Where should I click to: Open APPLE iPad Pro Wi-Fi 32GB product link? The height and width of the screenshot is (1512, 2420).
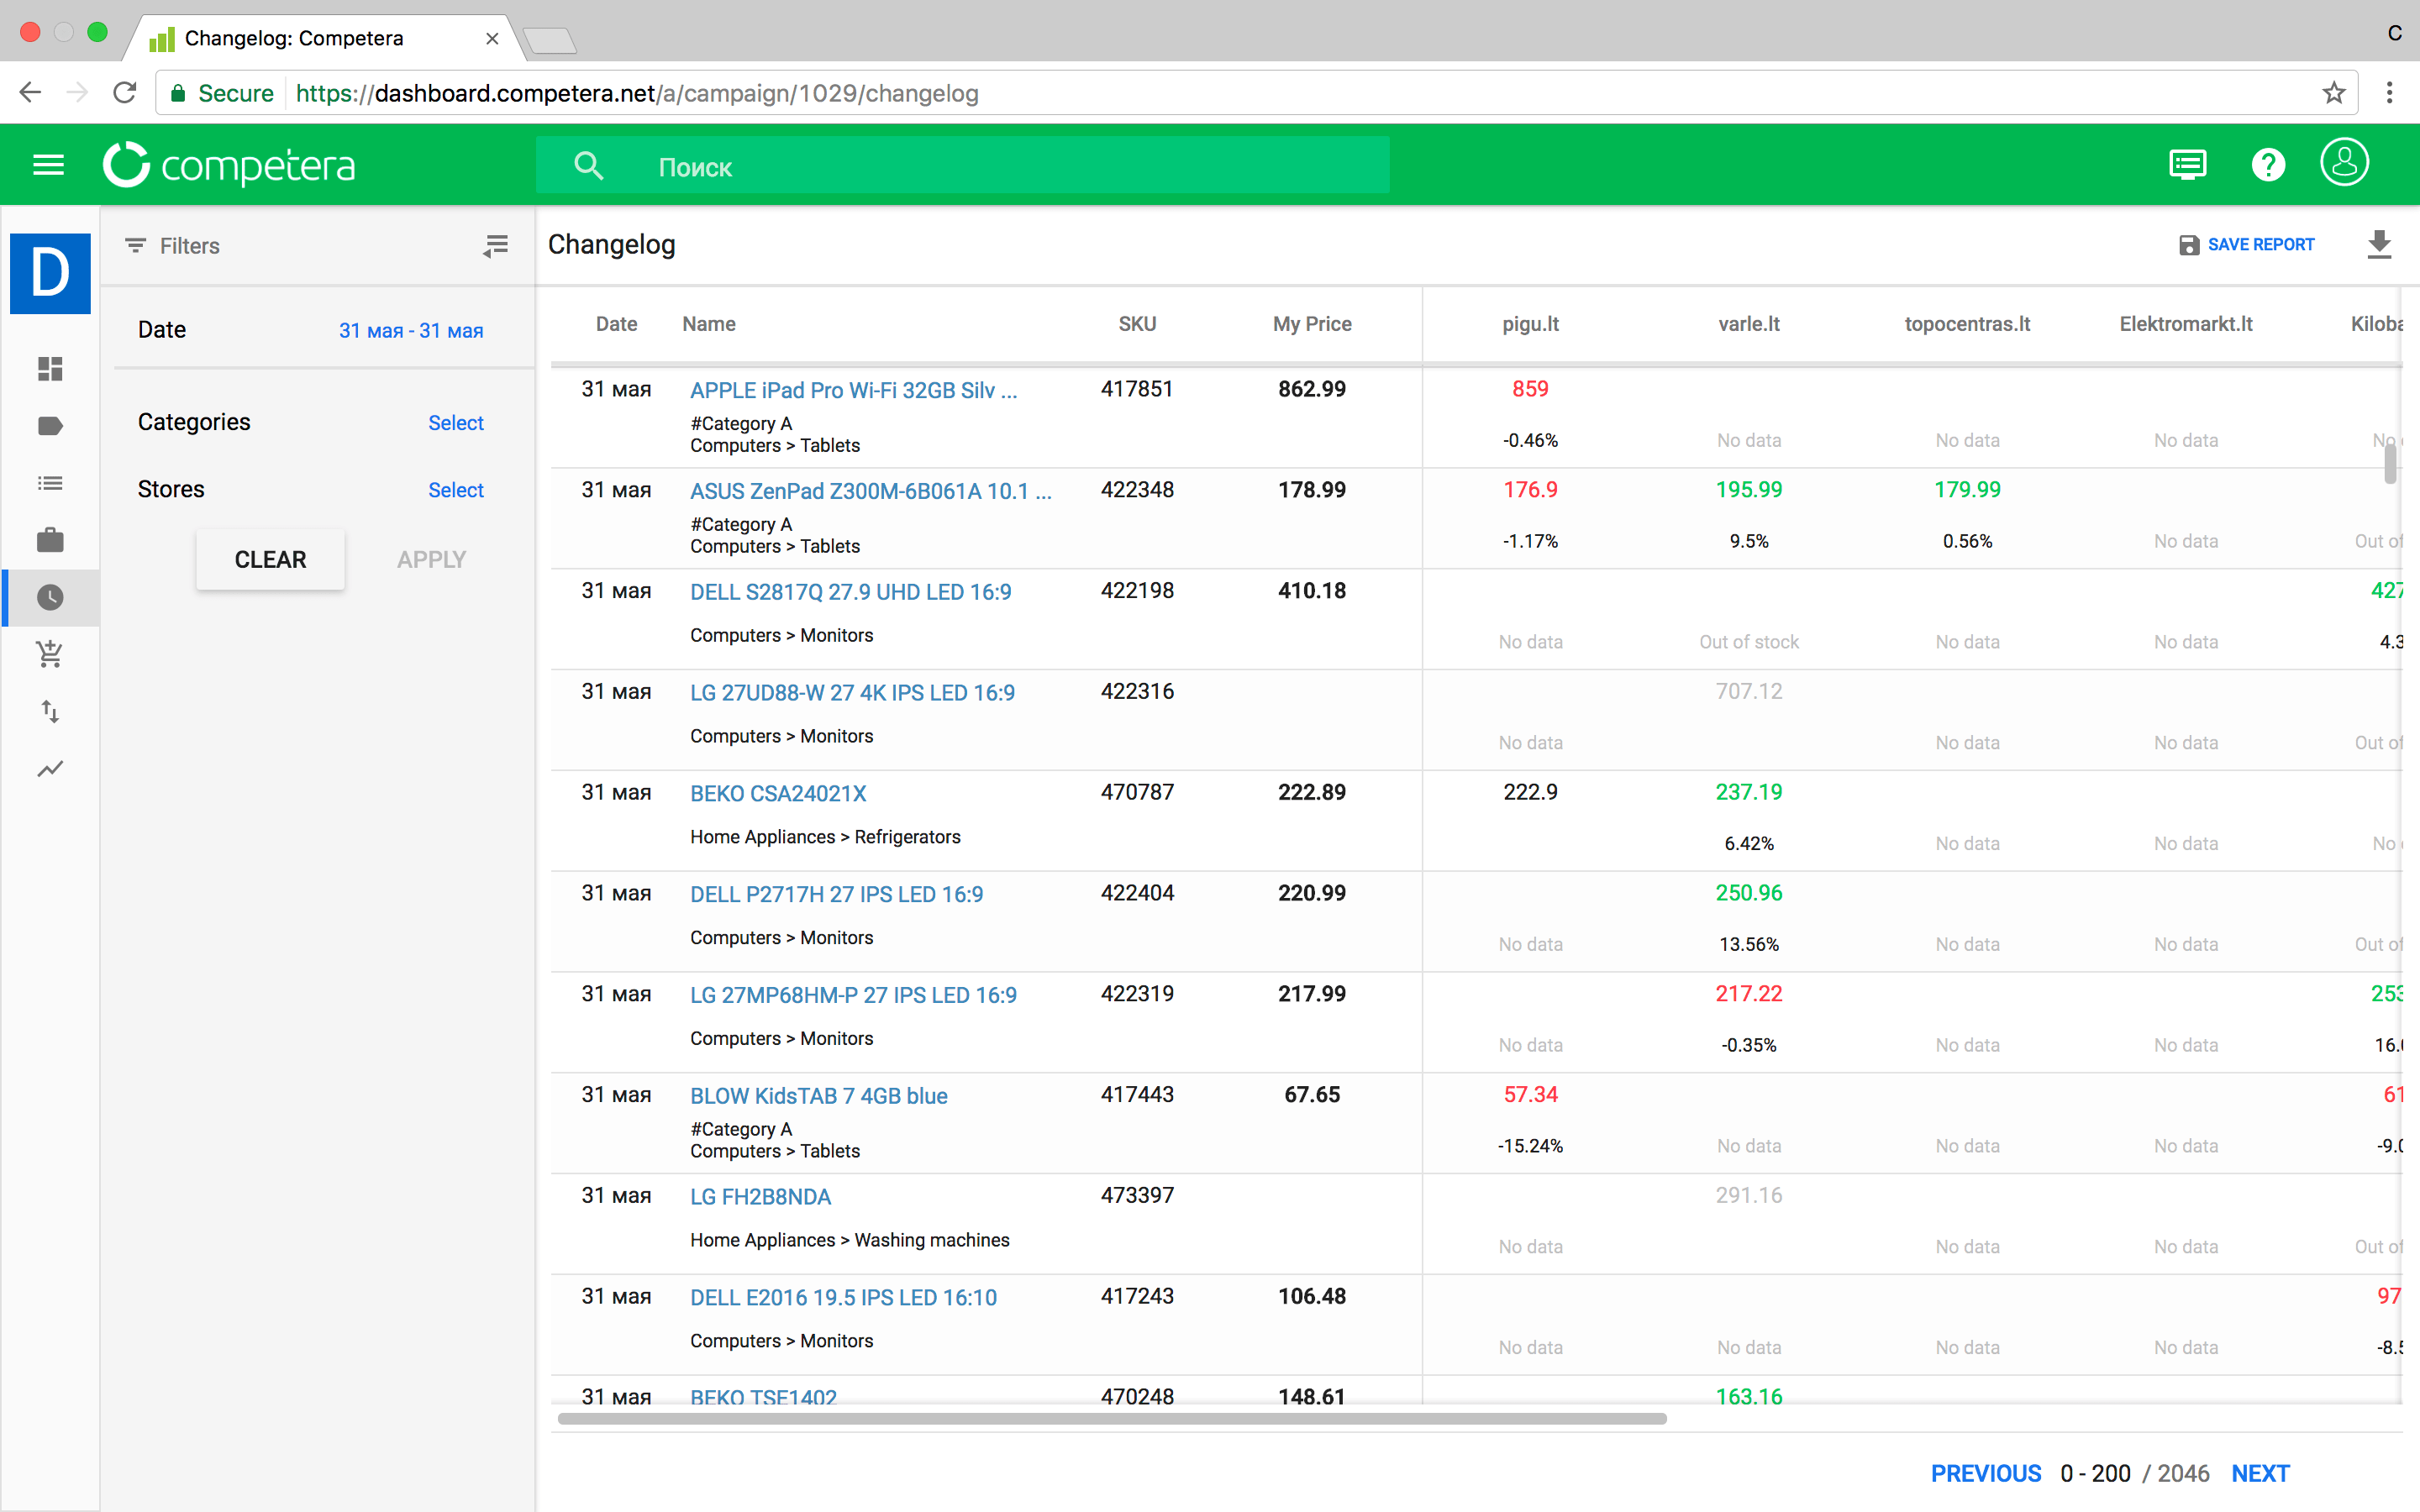(x=853, y=390)
